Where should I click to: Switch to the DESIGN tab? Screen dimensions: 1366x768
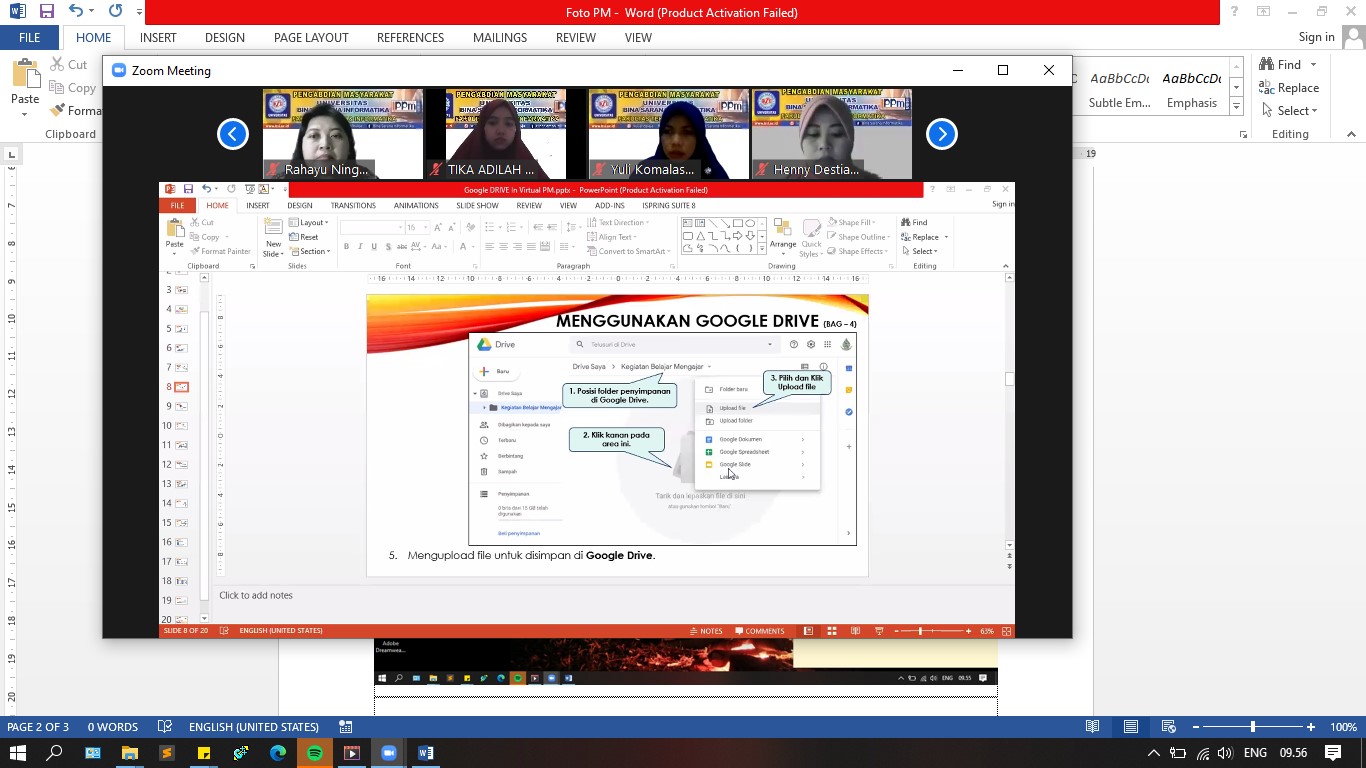click(x=225, y=37)
